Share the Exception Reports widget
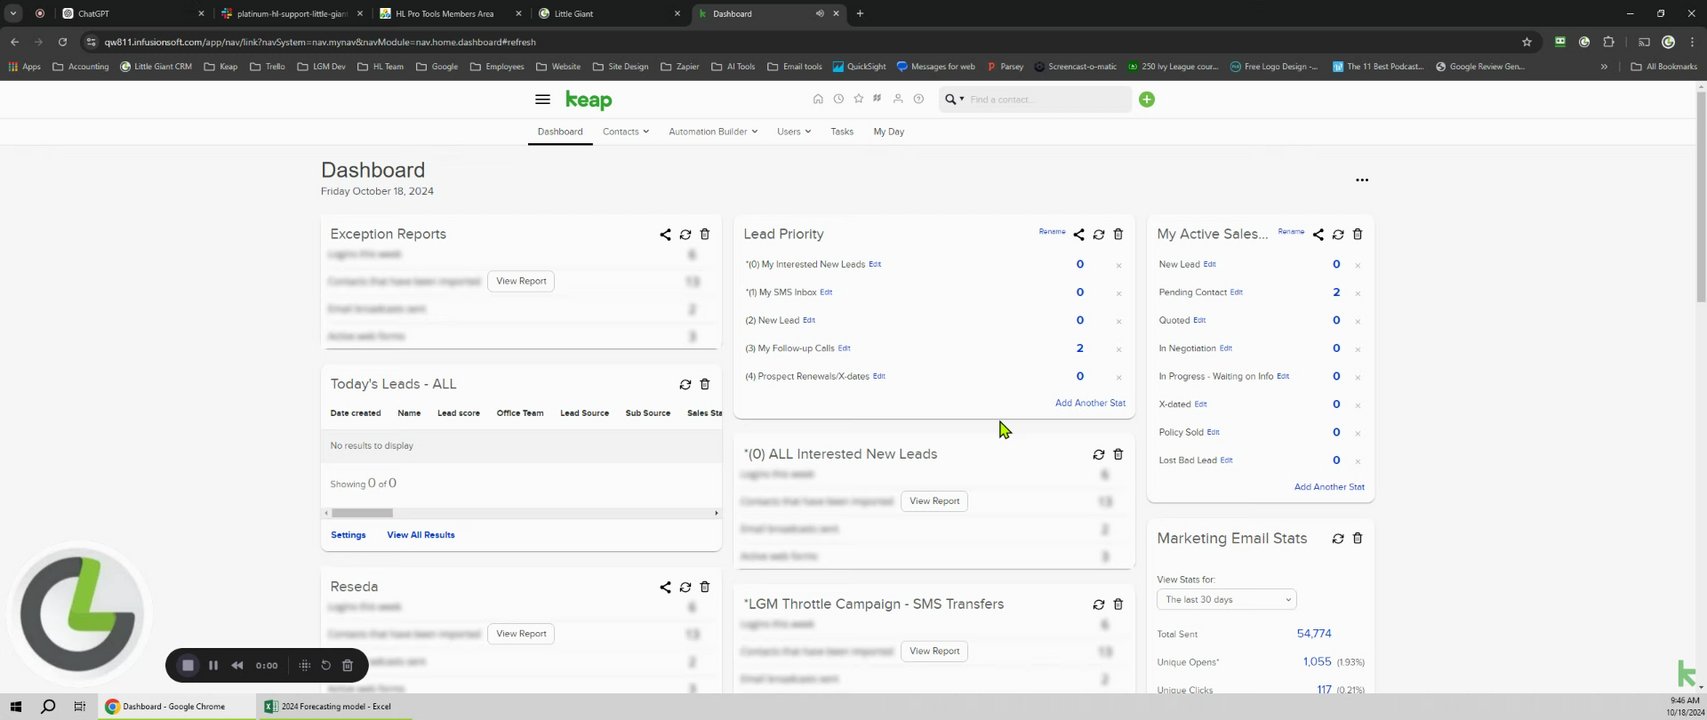Viewport: 1707px width, 720px height. (x=665, y=234)
